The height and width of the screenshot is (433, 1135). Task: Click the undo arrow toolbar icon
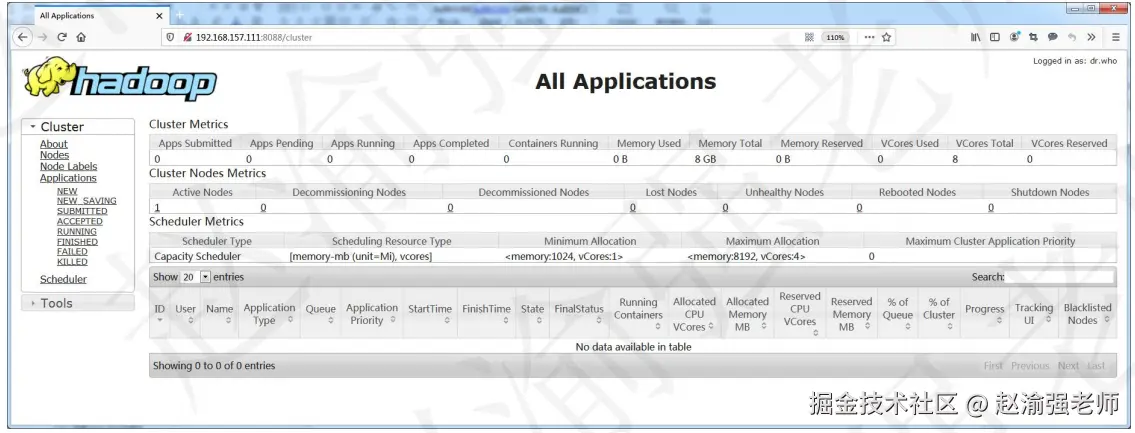(1072, 37)
